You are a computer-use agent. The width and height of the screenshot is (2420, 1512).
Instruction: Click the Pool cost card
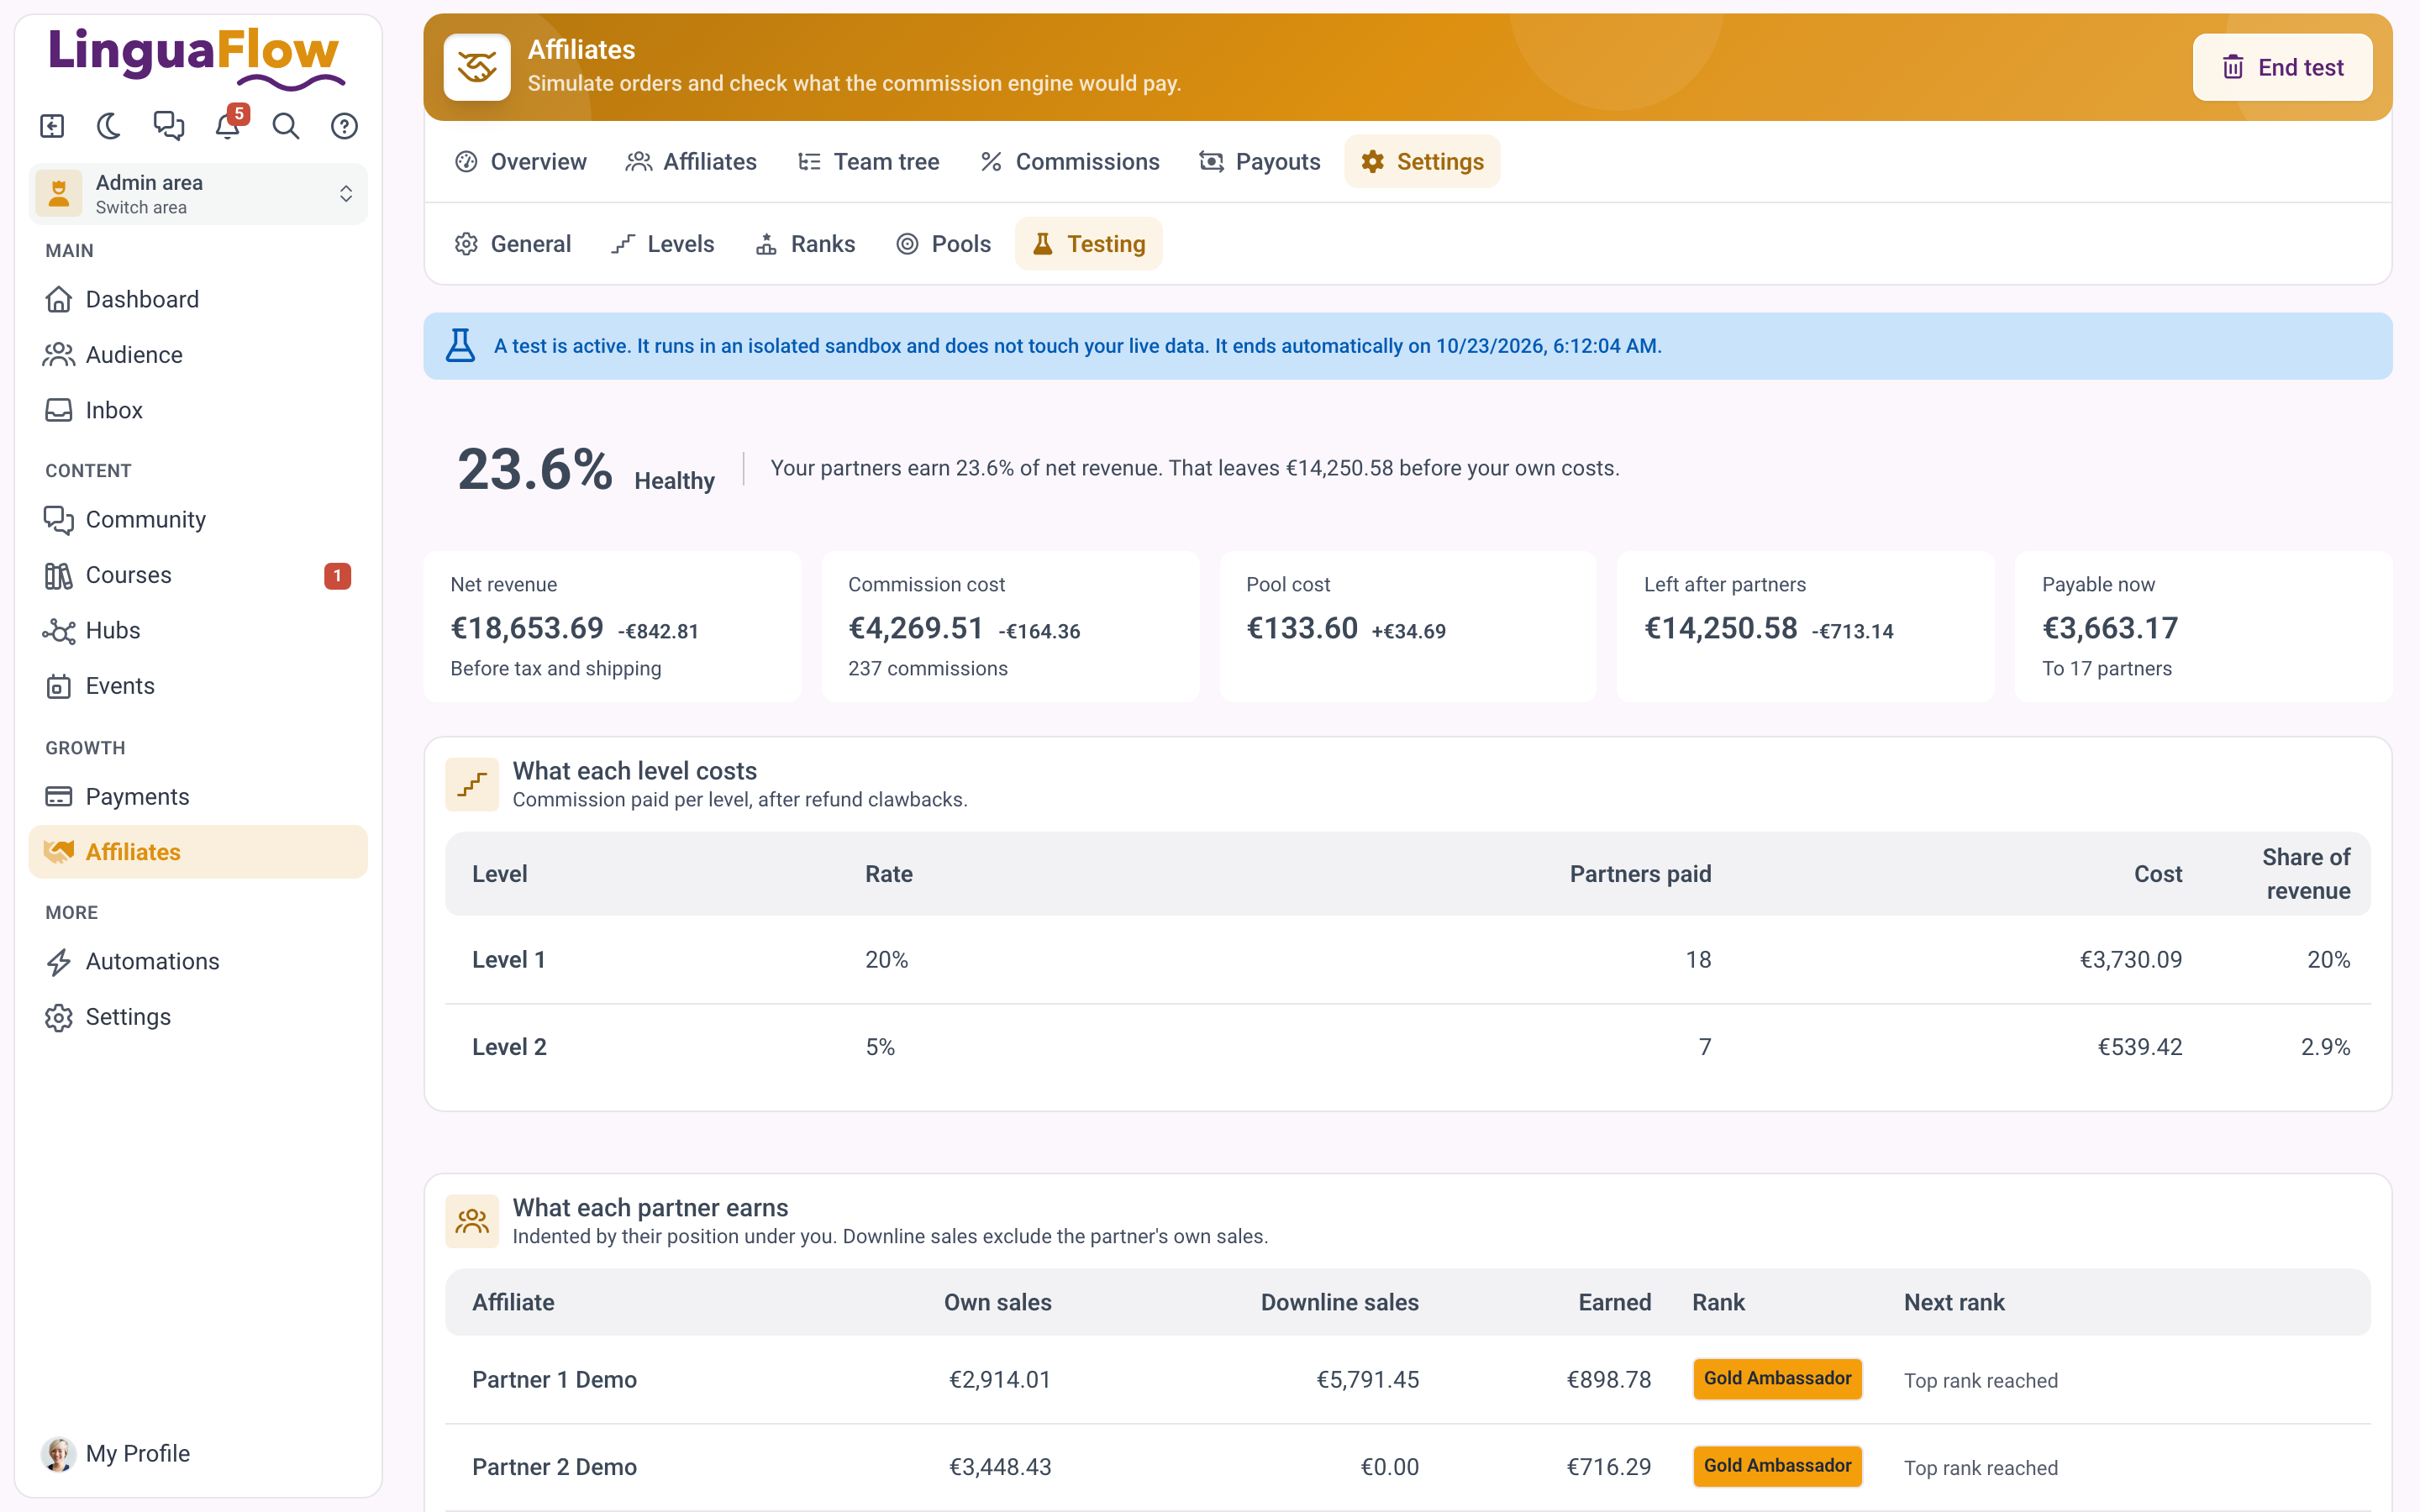coord(1408,627)
